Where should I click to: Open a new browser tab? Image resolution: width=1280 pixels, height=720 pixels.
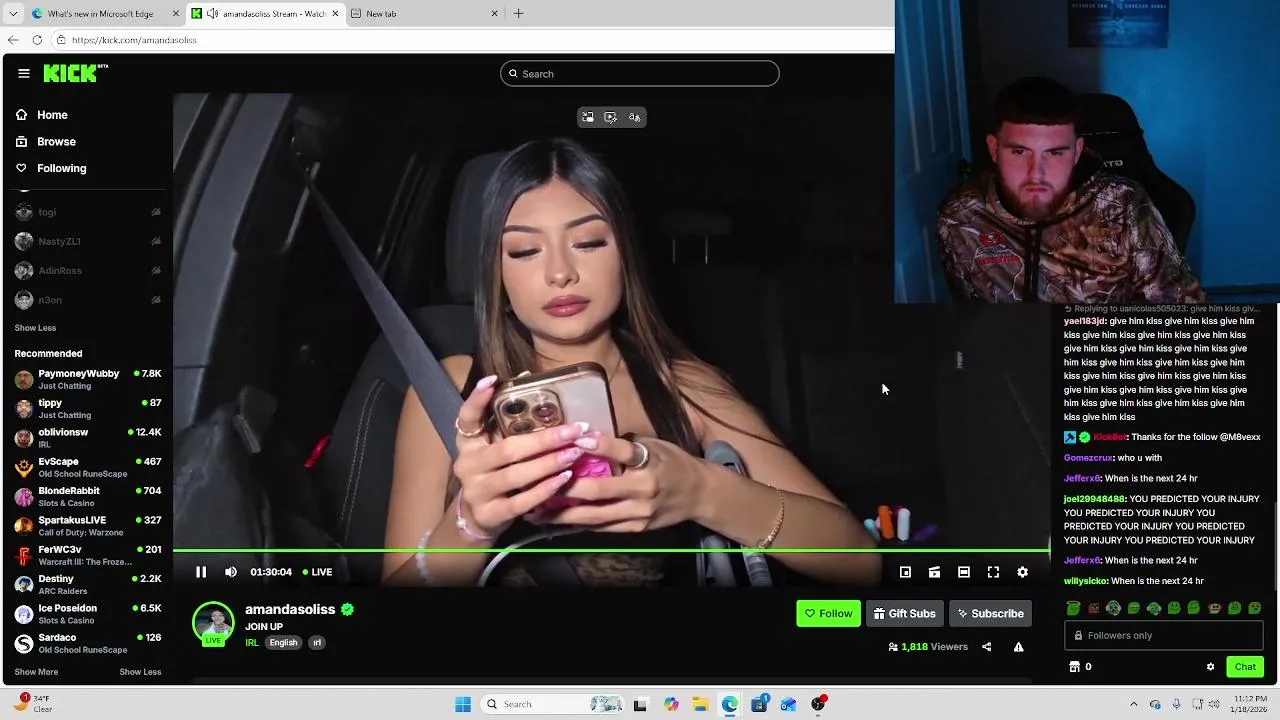tap(518, 14)
